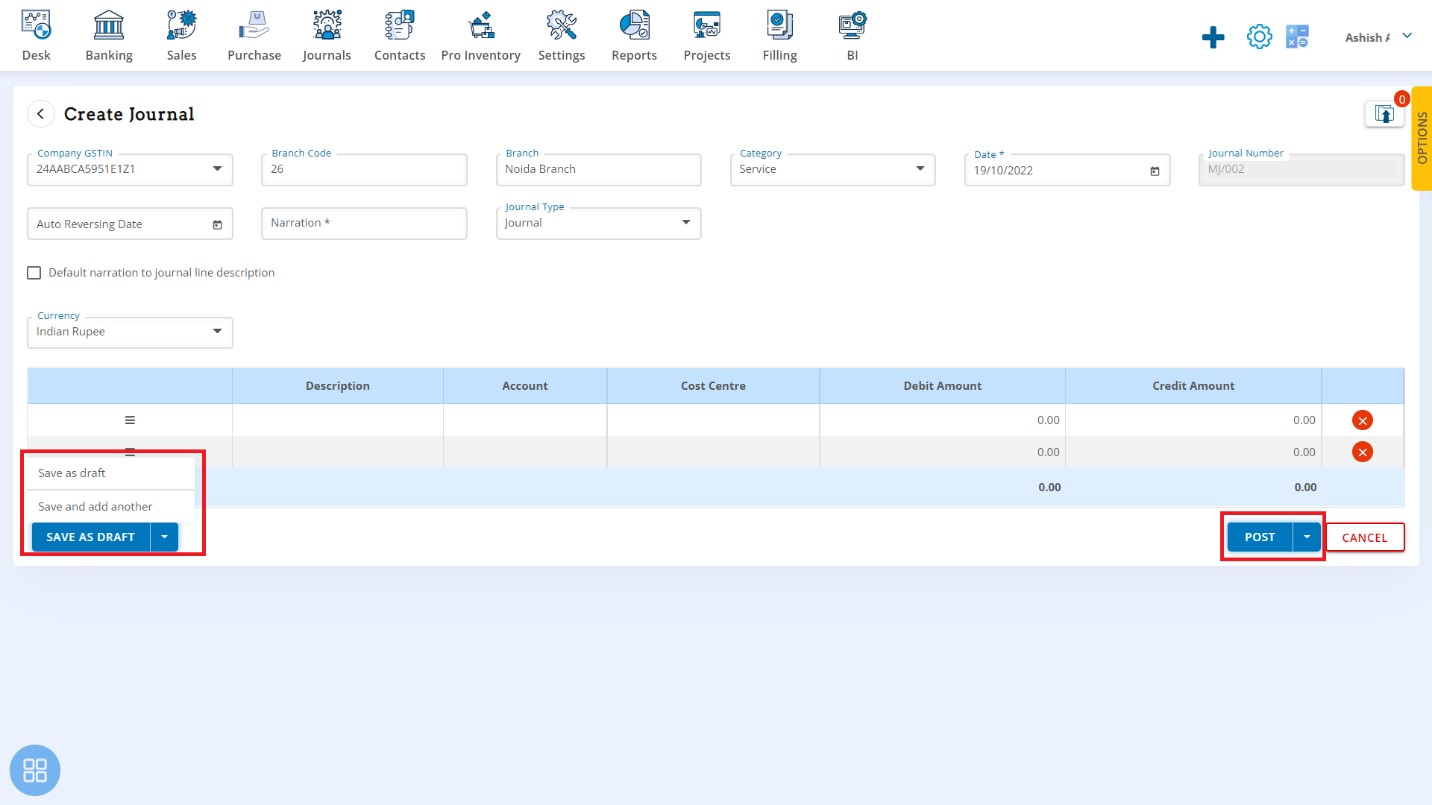
Task: Open the Reports module
Action: [634, 36]
